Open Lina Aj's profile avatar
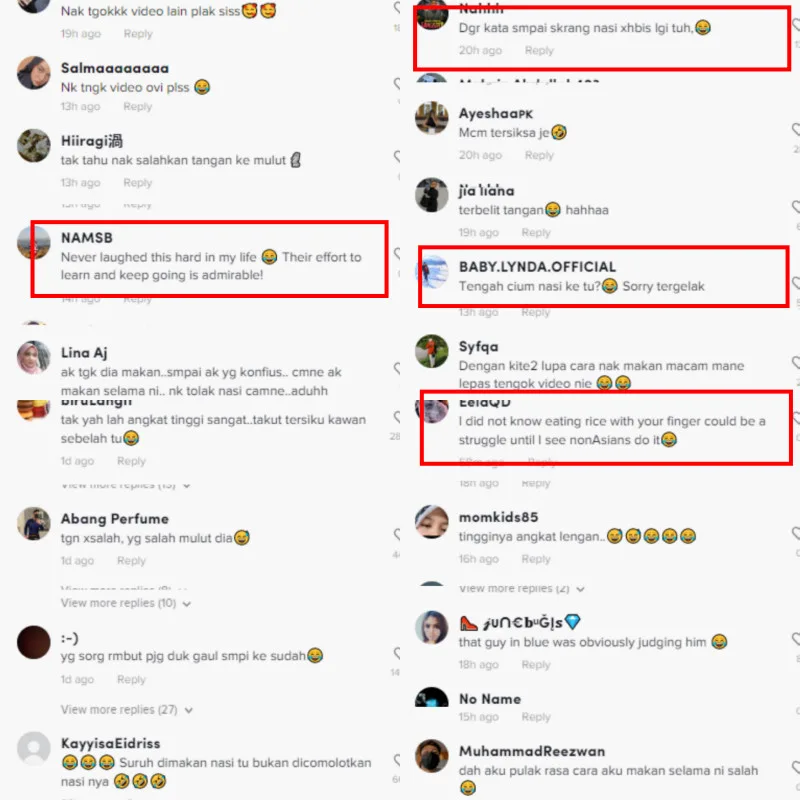The image size is (800, 800). click(x=34, y=357)
